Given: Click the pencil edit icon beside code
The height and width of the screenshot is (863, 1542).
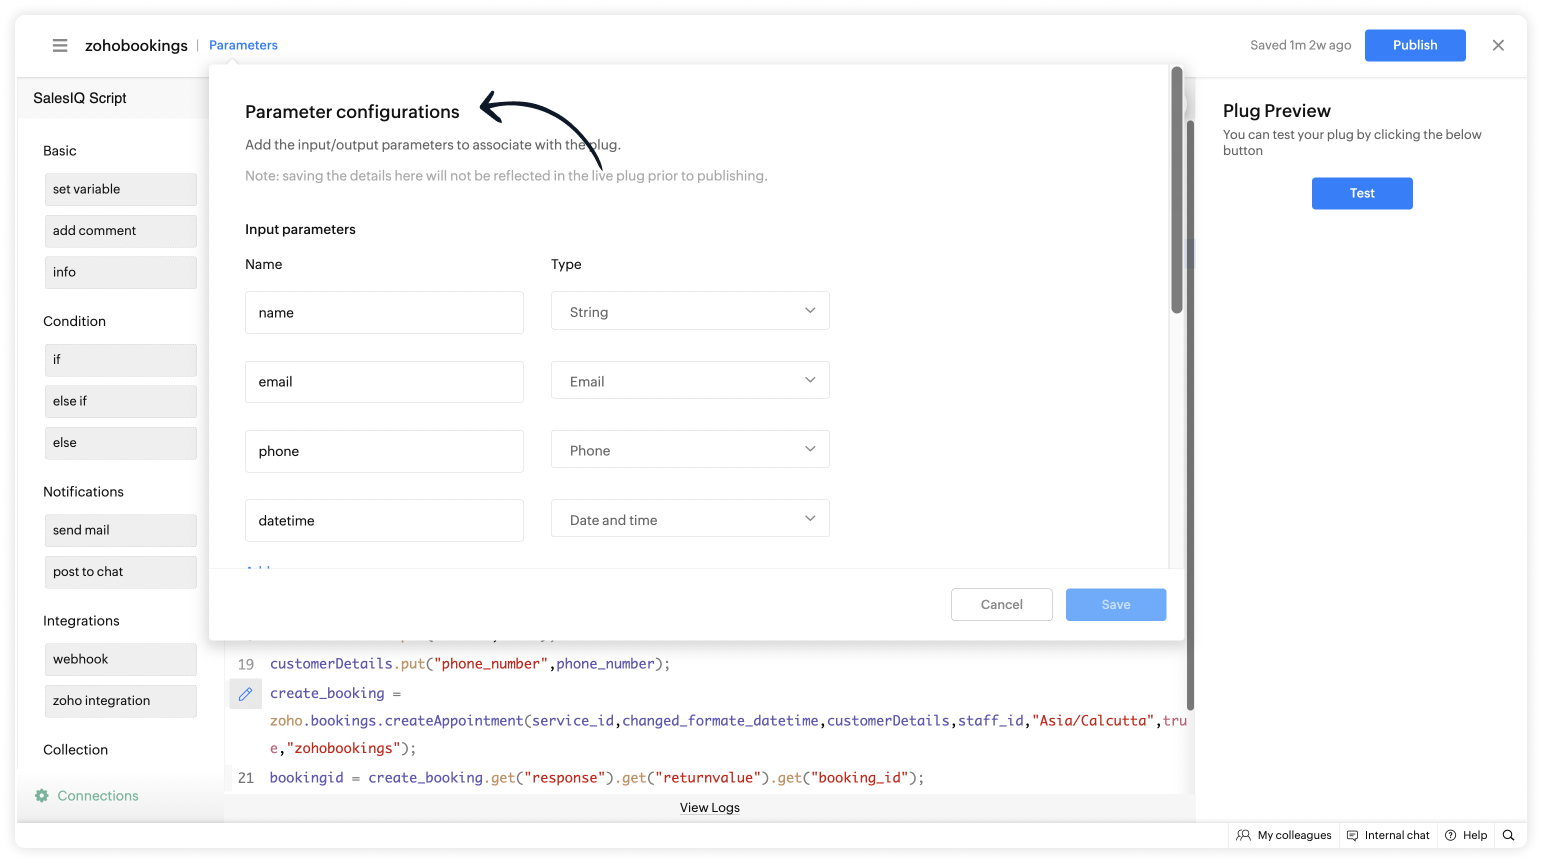Looking at the screenshot, I should click(x=245, y=693).
